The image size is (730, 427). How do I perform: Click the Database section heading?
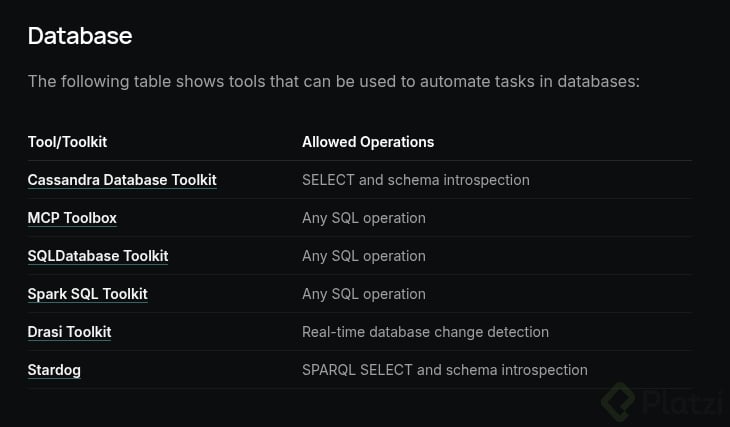tap(80, 36)
